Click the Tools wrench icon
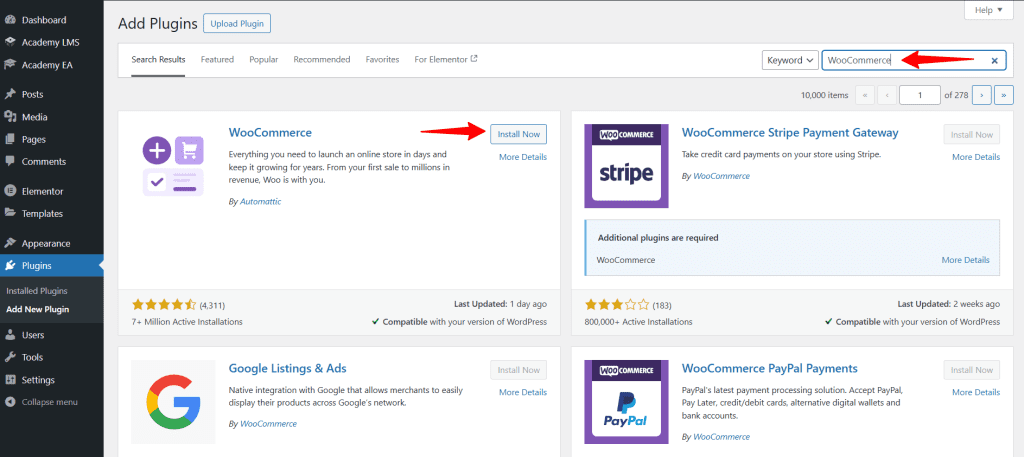The width and height of the screenshot is (1024, 457). click(x=10, y=357)
